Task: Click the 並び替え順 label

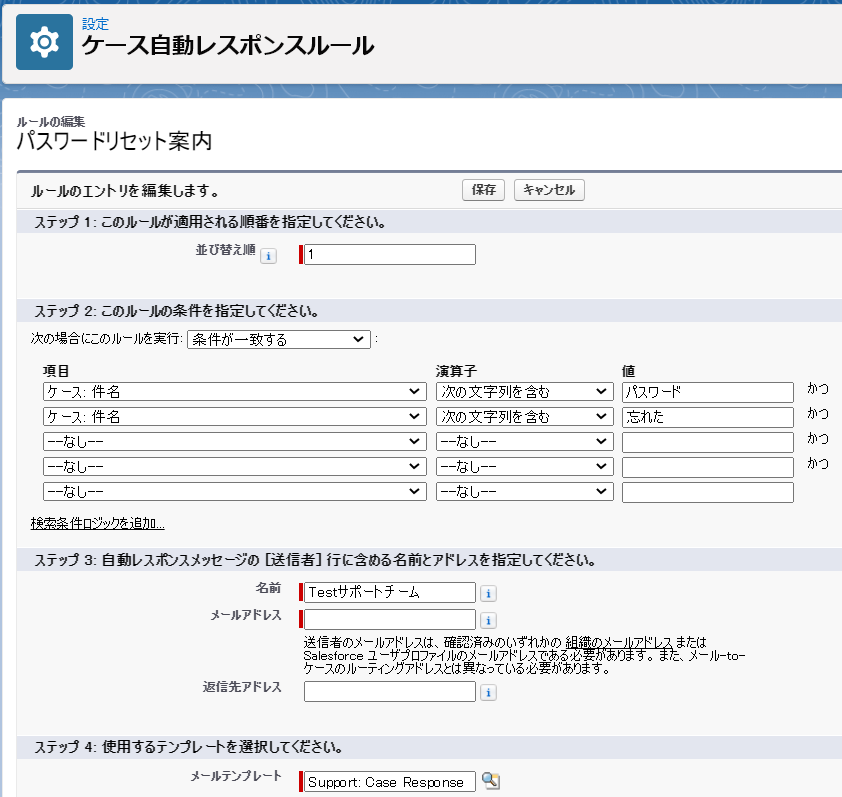Action: tap(226, 250)
